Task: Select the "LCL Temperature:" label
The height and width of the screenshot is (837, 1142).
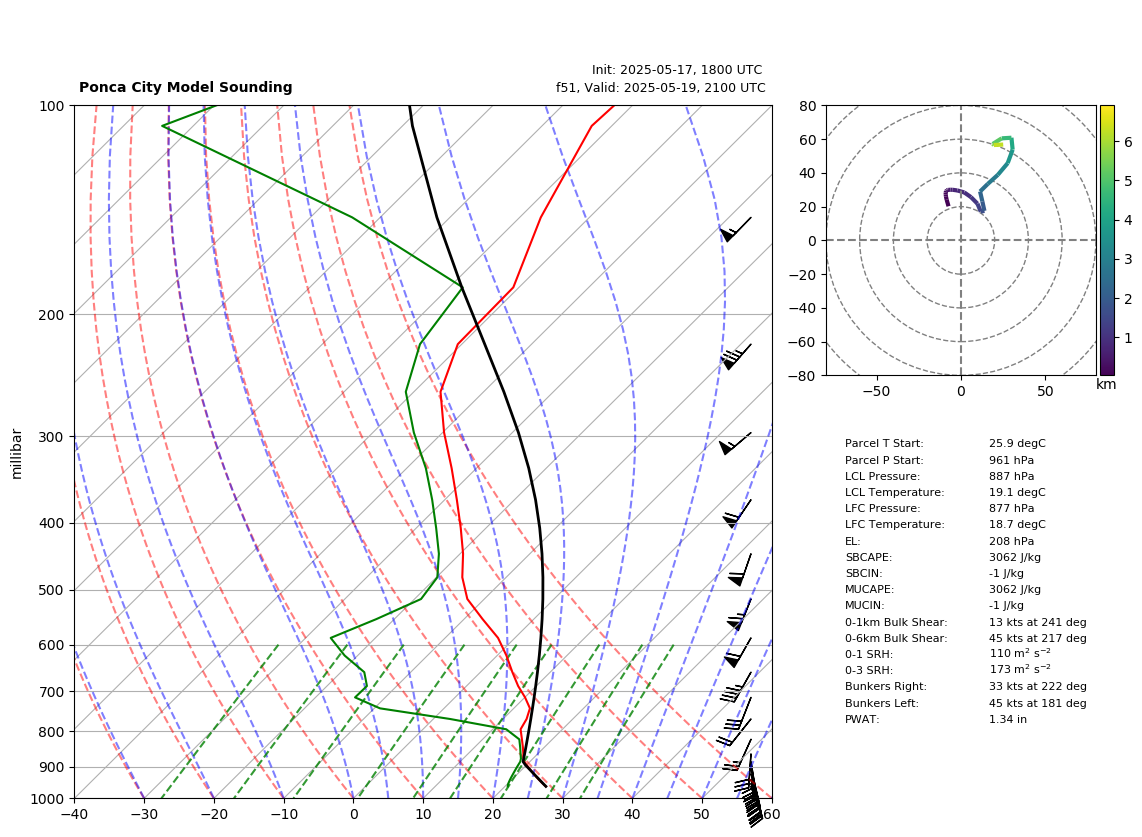Action: (x=894, y=492)
